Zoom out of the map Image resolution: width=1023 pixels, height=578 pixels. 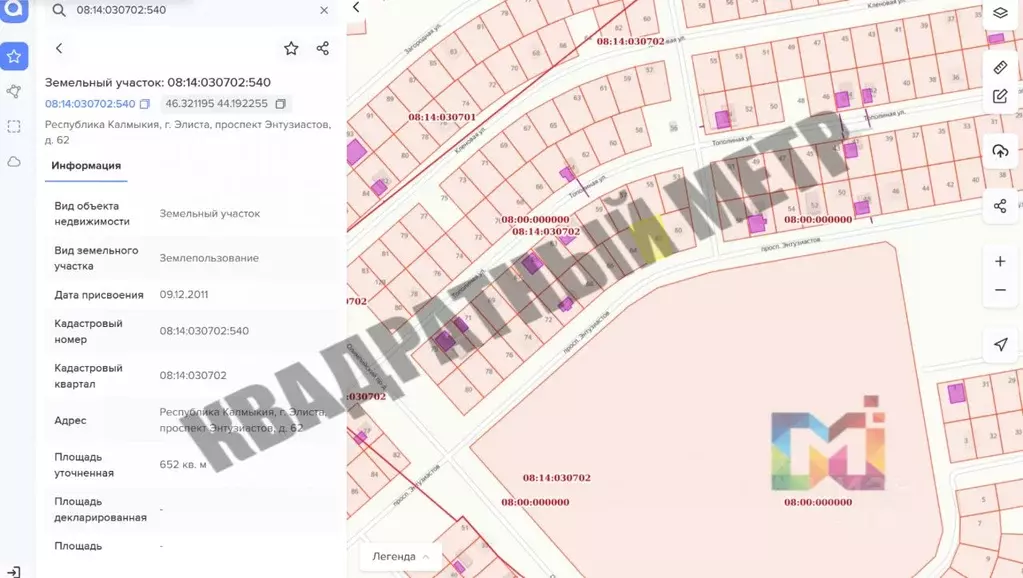(1000, 291)
